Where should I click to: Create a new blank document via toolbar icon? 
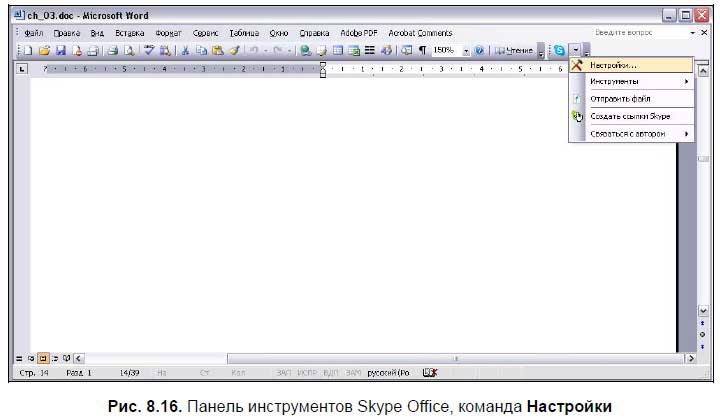[30, 50]
